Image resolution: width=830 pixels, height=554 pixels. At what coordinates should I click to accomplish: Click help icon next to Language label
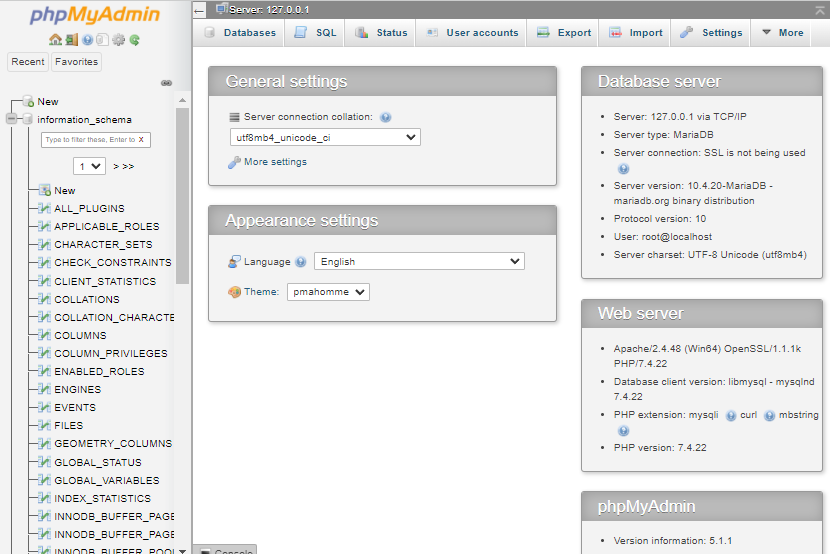pos(301,262)
